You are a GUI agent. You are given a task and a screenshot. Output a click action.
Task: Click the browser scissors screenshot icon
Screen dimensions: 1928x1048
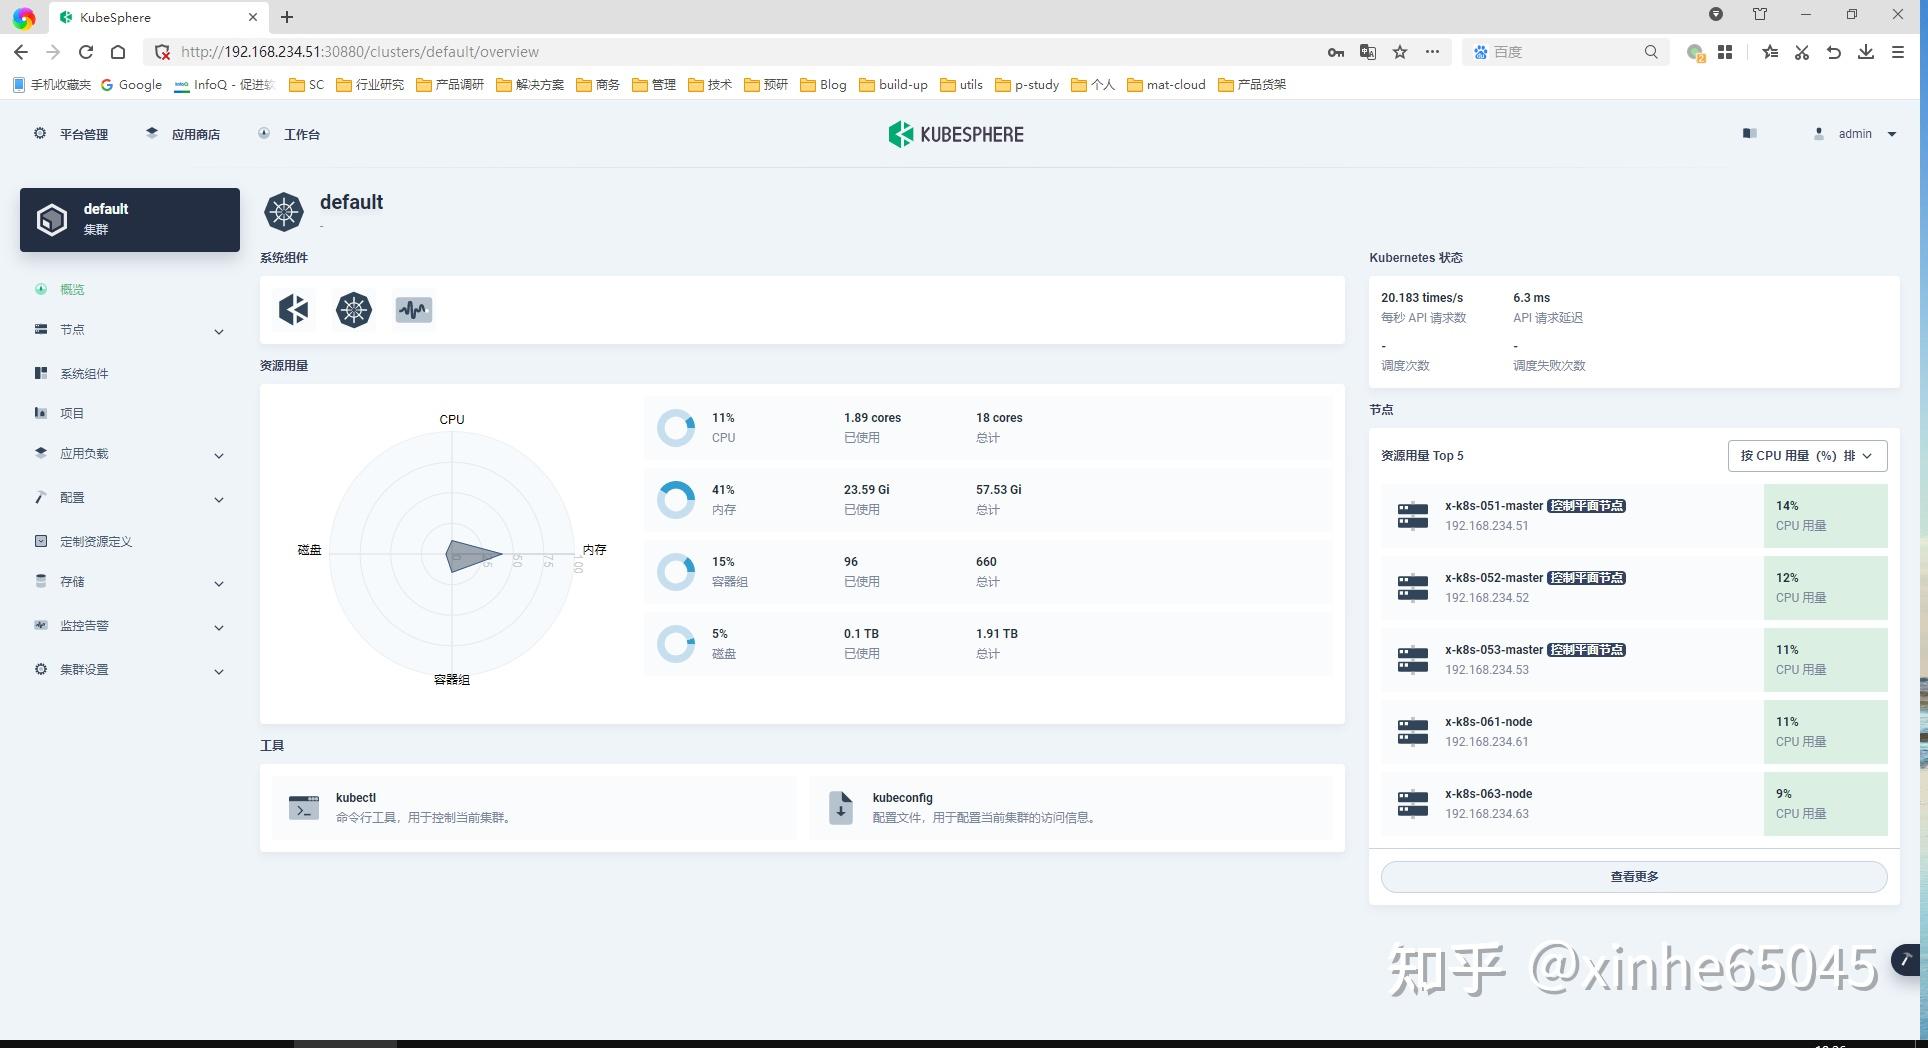pyautogui.click(x=1802, y=52)
